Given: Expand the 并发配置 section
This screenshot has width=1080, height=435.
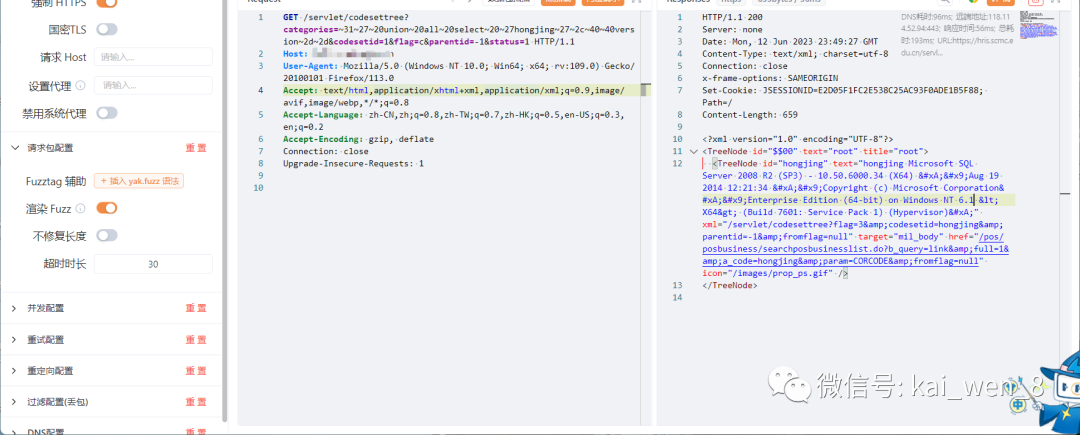Looking at the screenshot, I should pos(14,308).
